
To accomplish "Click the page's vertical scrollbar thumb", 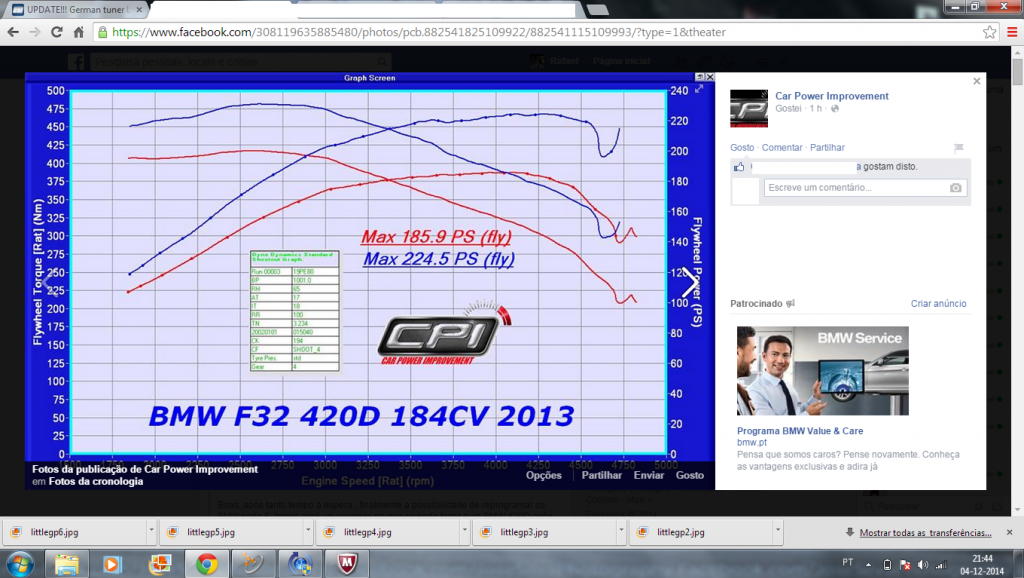I will pos(1017,71).
